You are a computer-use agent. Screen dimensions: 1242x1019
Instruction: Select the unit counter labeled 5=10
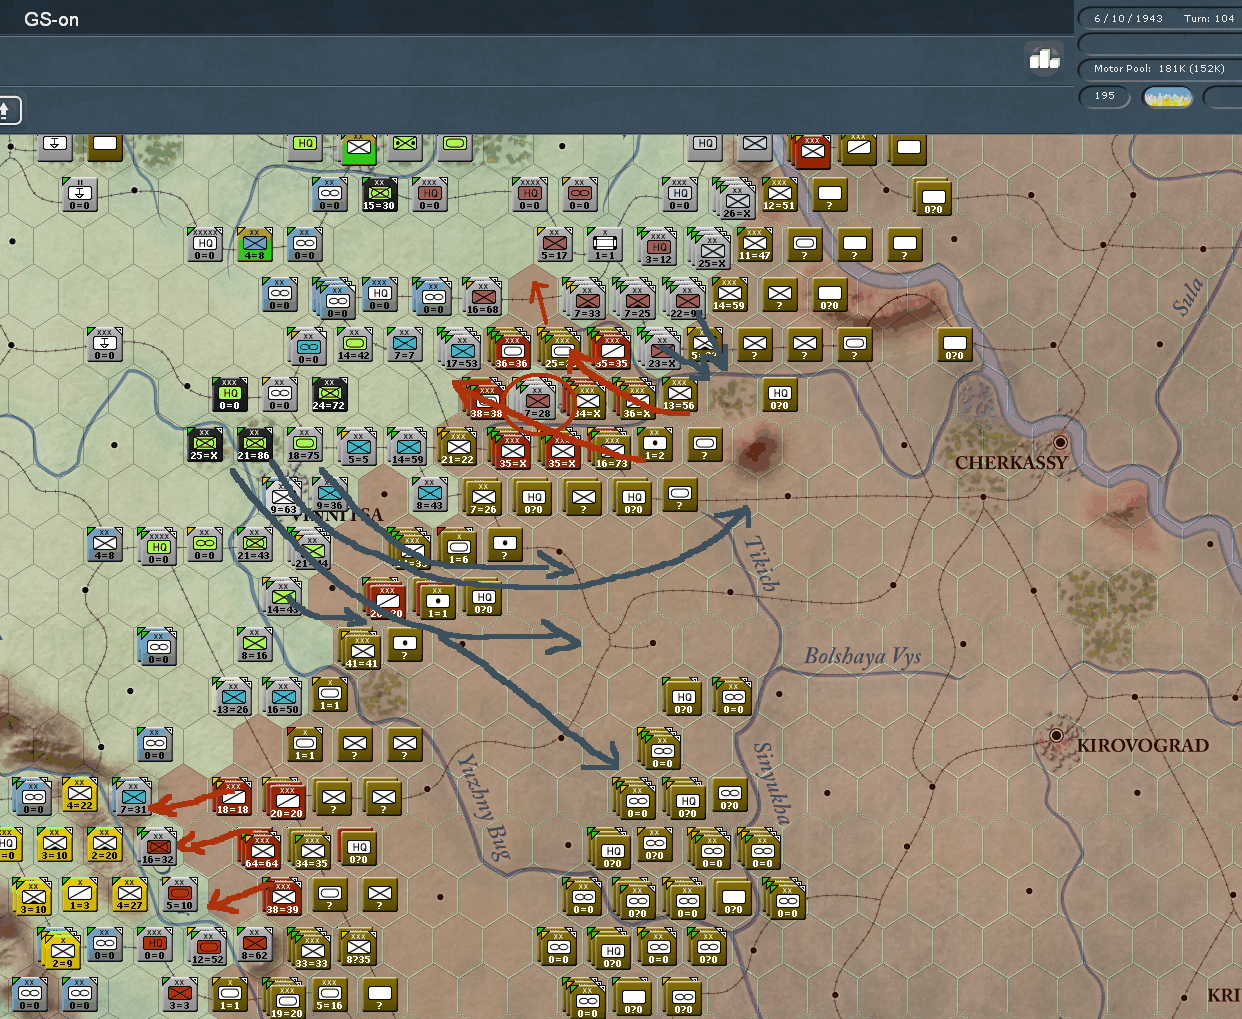coord(180,895)
